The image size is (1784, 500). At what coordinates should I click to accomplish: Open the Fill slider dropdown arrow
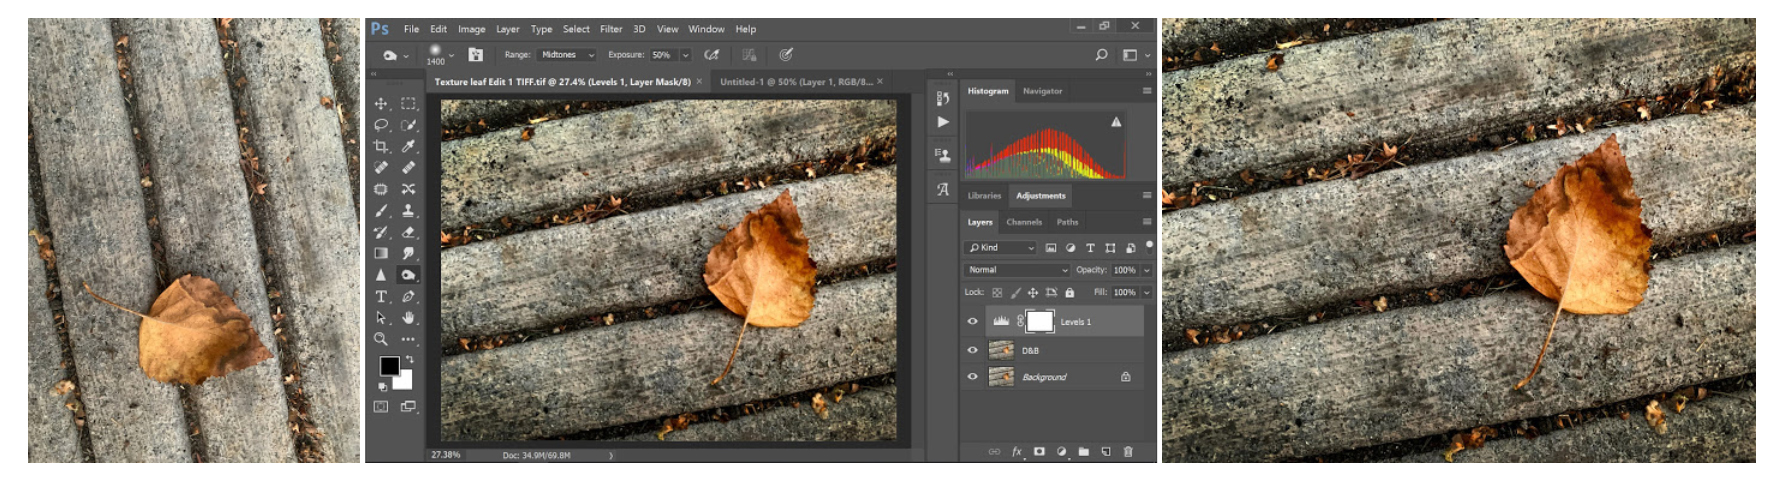pyautogui.click(x=1146, y=293)
